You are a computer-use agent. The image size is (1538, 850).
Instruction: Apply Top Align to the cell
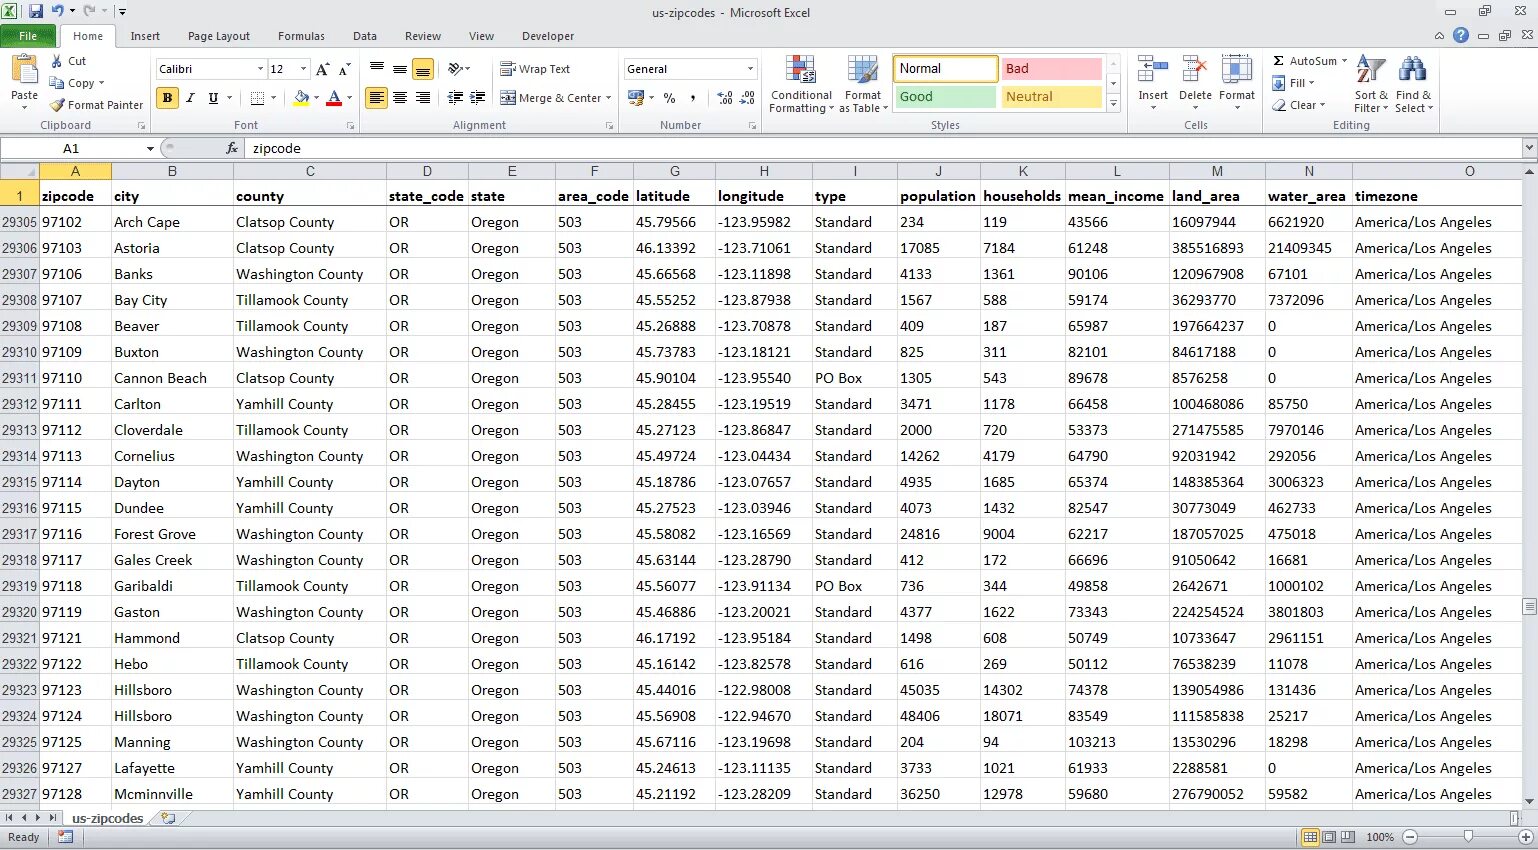377,69
